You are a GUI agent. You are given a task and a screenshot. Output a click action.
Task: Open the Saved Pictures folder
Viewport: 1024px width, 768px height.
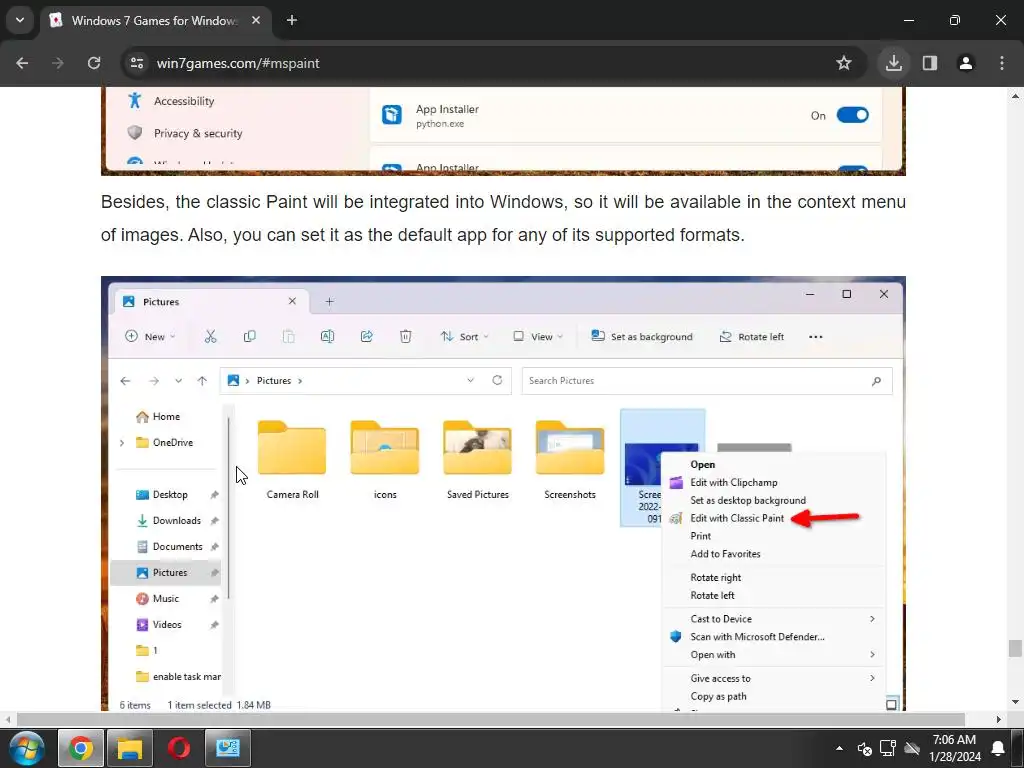[477, 460]
